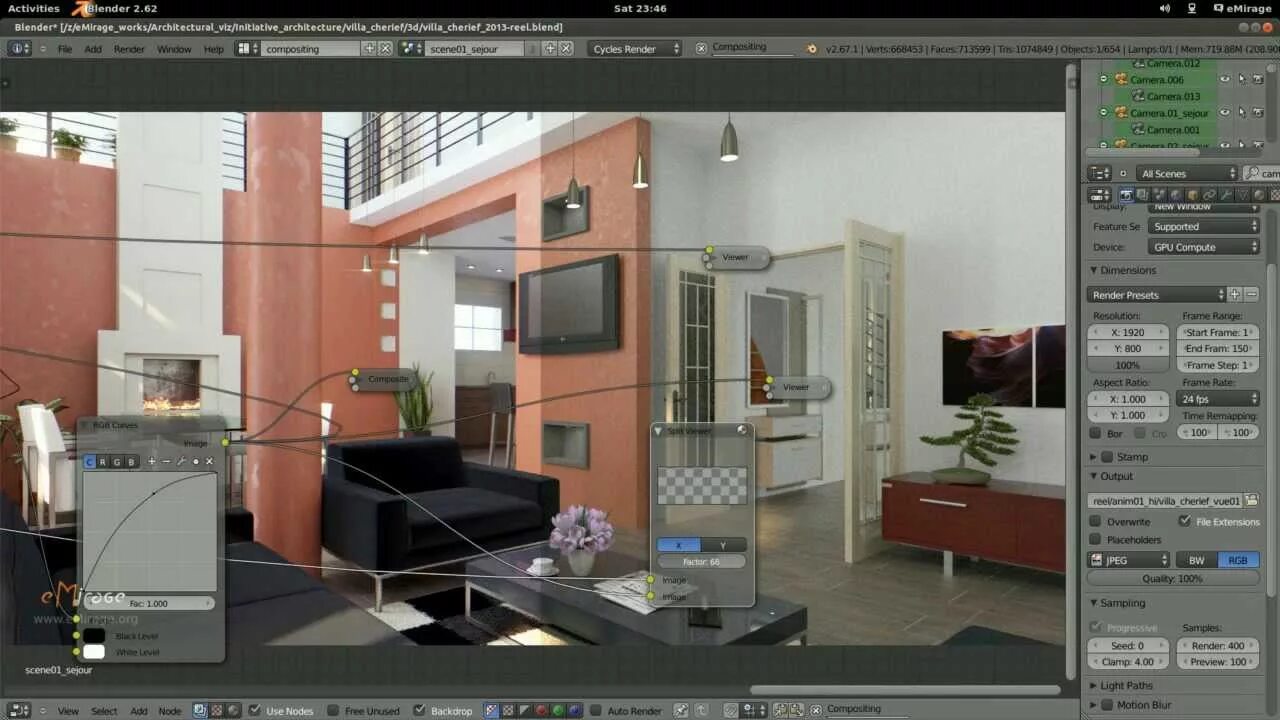This screenshot has height=720, width=1280.
Task: Open the Modifiers wrench tab icon
Action: point(1227,195)
